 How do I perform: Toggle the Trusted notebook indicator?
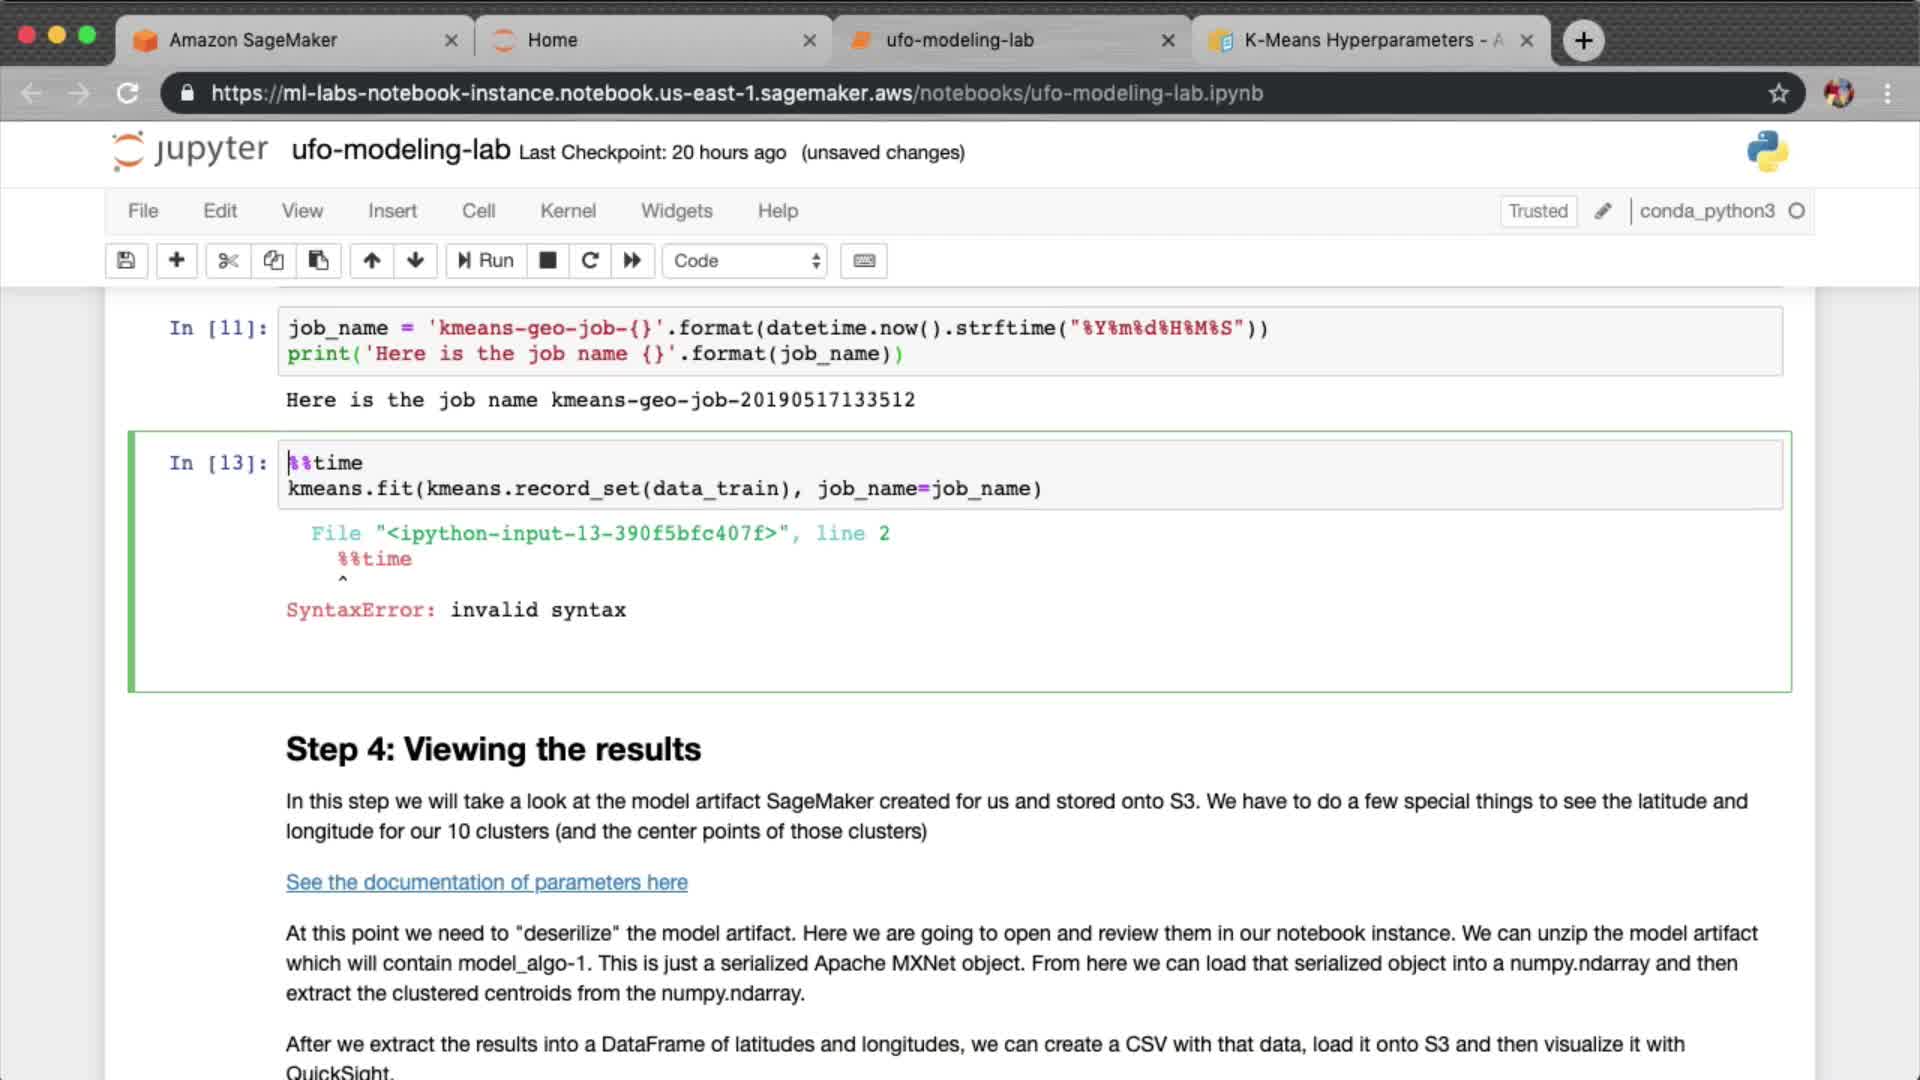coord(1538,211)
